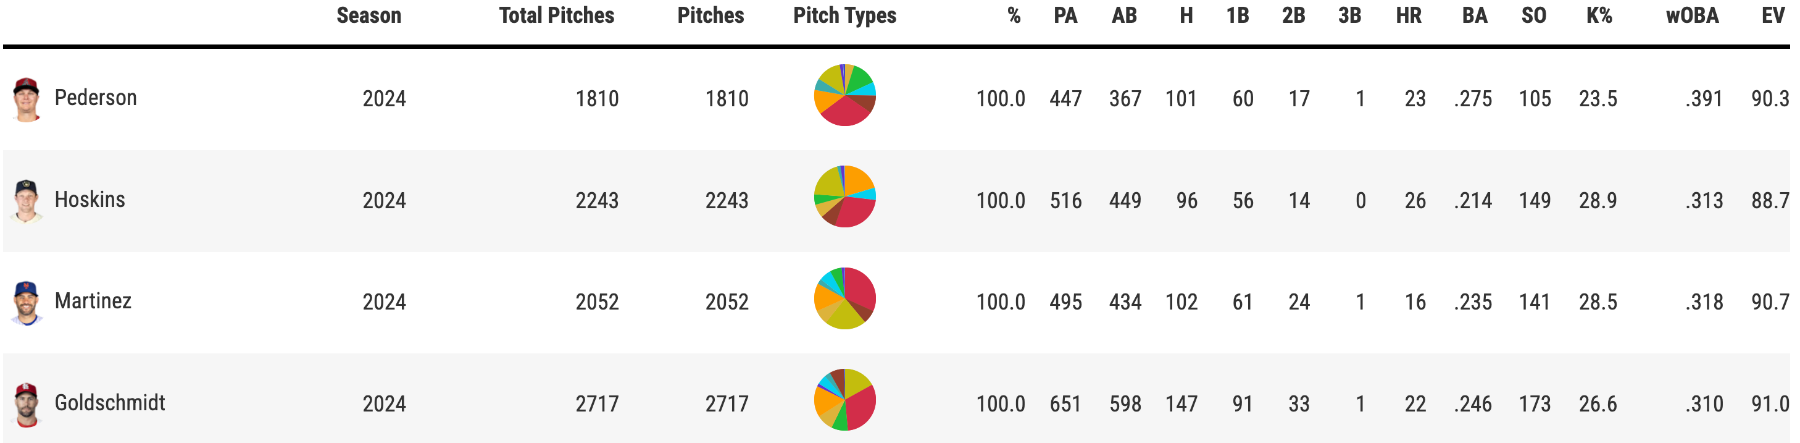
Task: Open the Pederson player link
Action: pos(96,98)
